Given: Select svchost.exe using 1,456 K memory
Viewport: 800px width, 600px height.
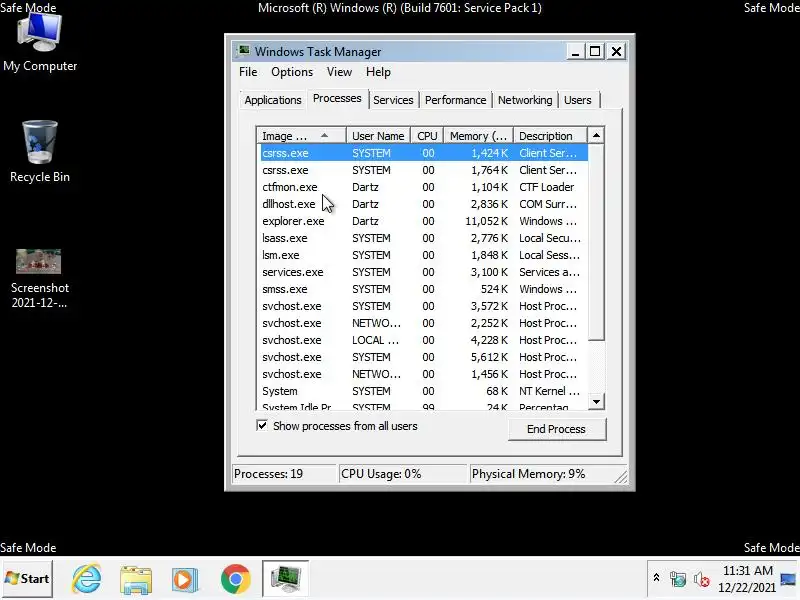Looking at the screenshot, I should (424, 374).
